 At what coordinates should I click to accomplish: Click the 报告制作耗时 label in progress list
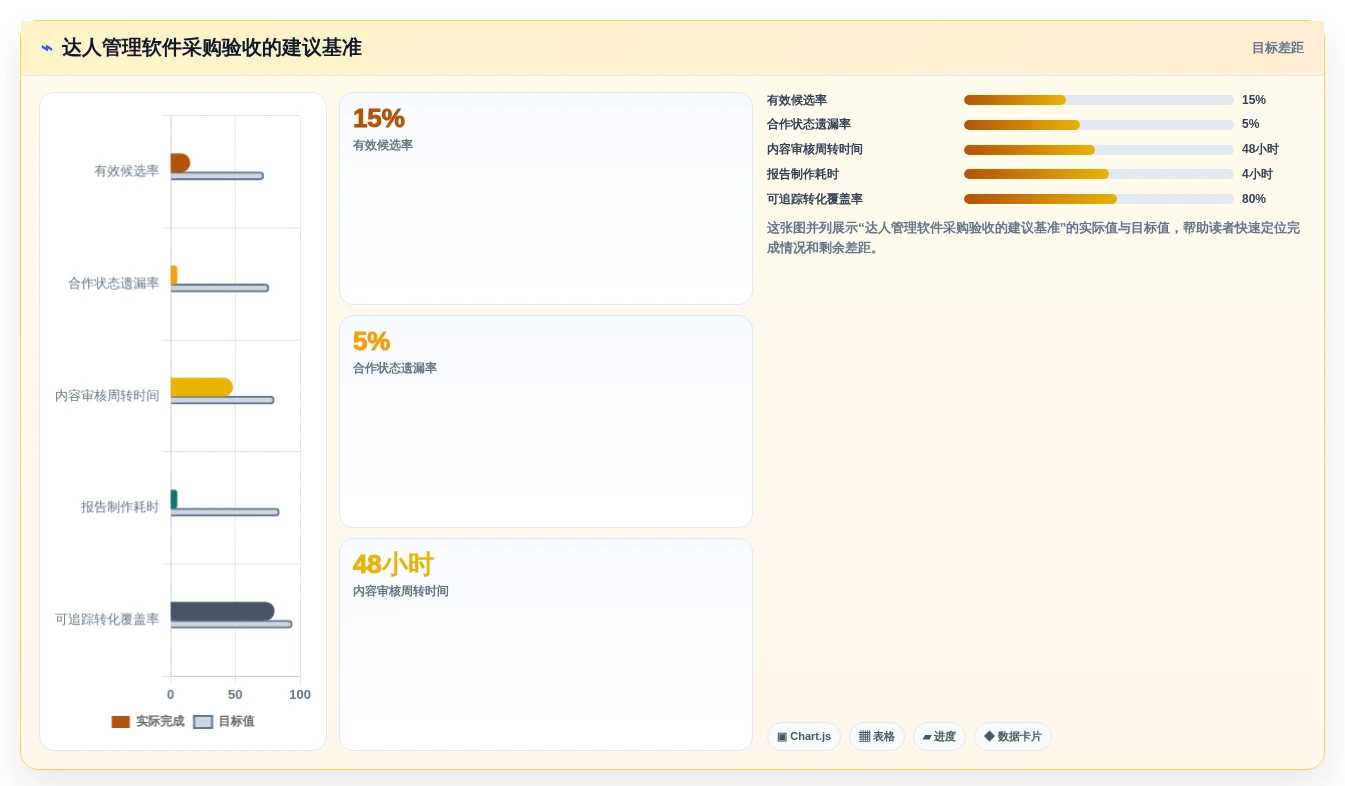coord(803,174)
